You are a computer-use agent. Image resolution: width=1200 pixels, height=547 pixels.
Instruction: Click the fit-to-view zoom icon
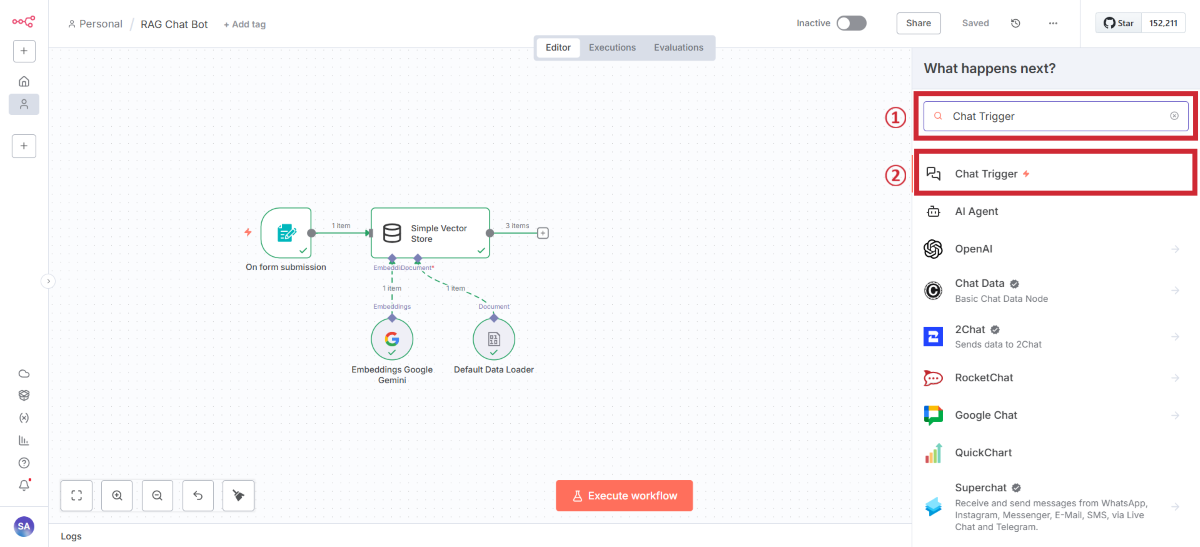pyautogui.click(x=77, y=495)
